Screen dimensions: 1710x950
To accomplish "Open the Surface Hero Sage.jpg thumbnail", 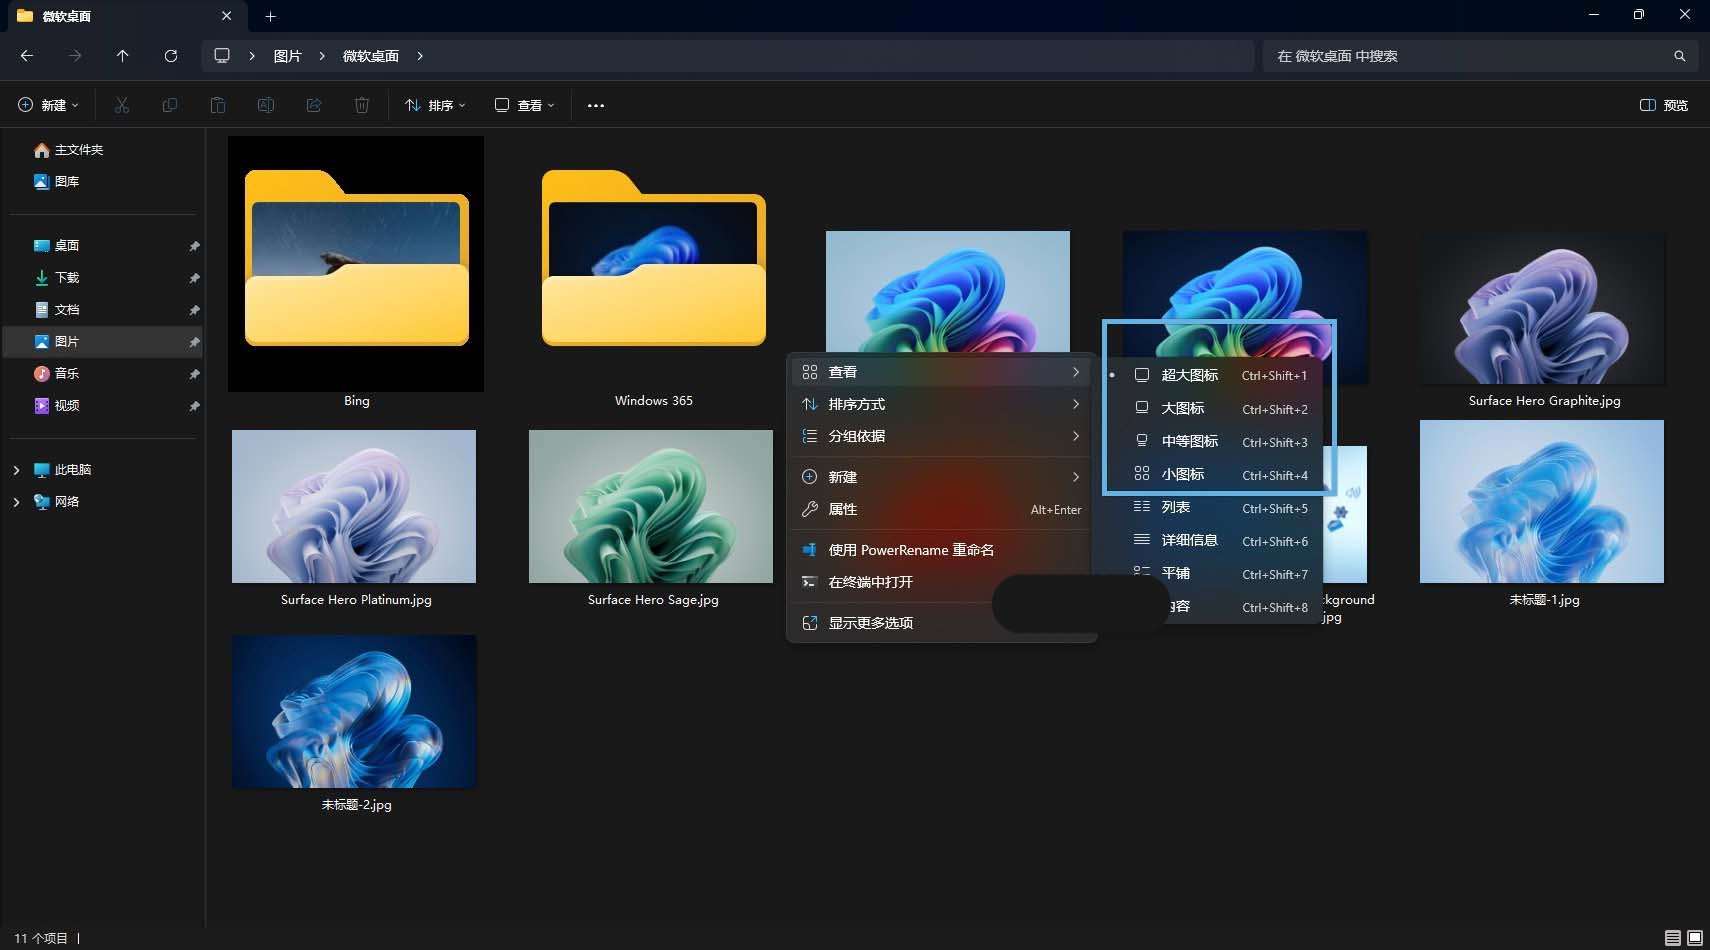I will (x=650, y=506).
